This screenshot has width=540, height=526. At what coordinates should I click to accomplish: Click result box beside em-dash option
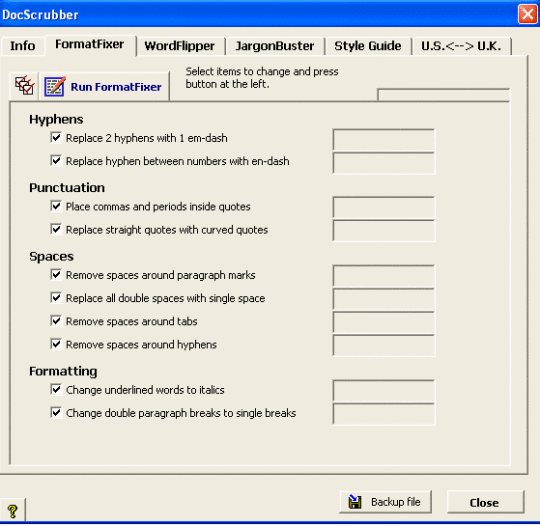(384, 140)
